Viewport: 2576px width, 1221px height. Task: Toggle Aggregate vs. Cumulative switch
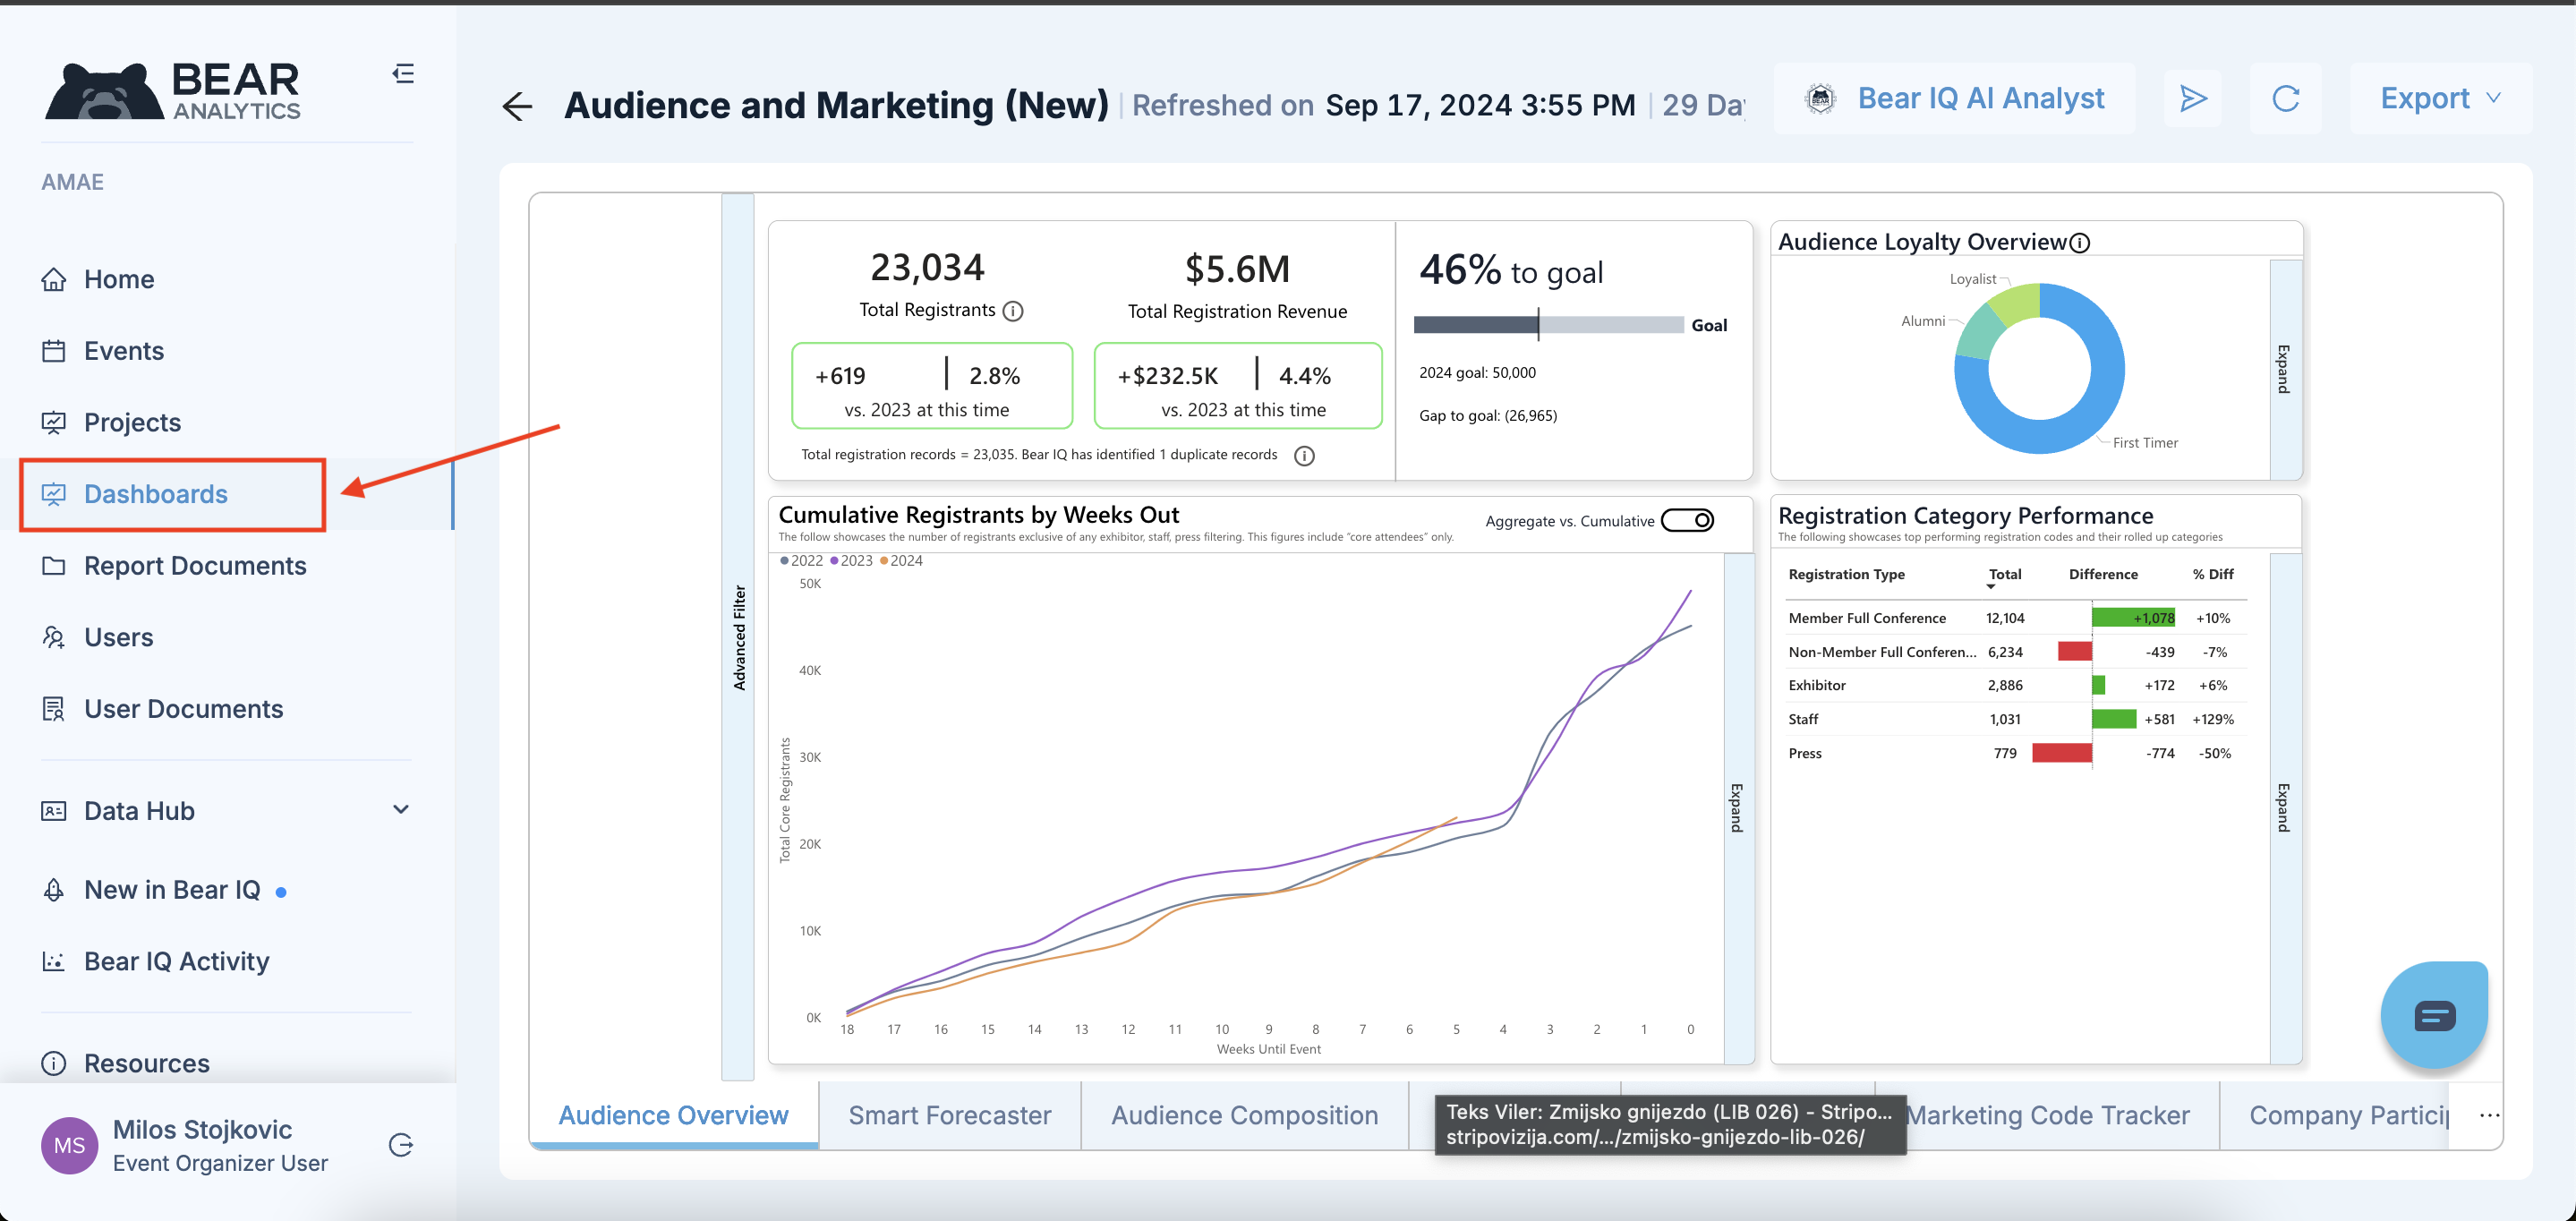click(1688, 521)
